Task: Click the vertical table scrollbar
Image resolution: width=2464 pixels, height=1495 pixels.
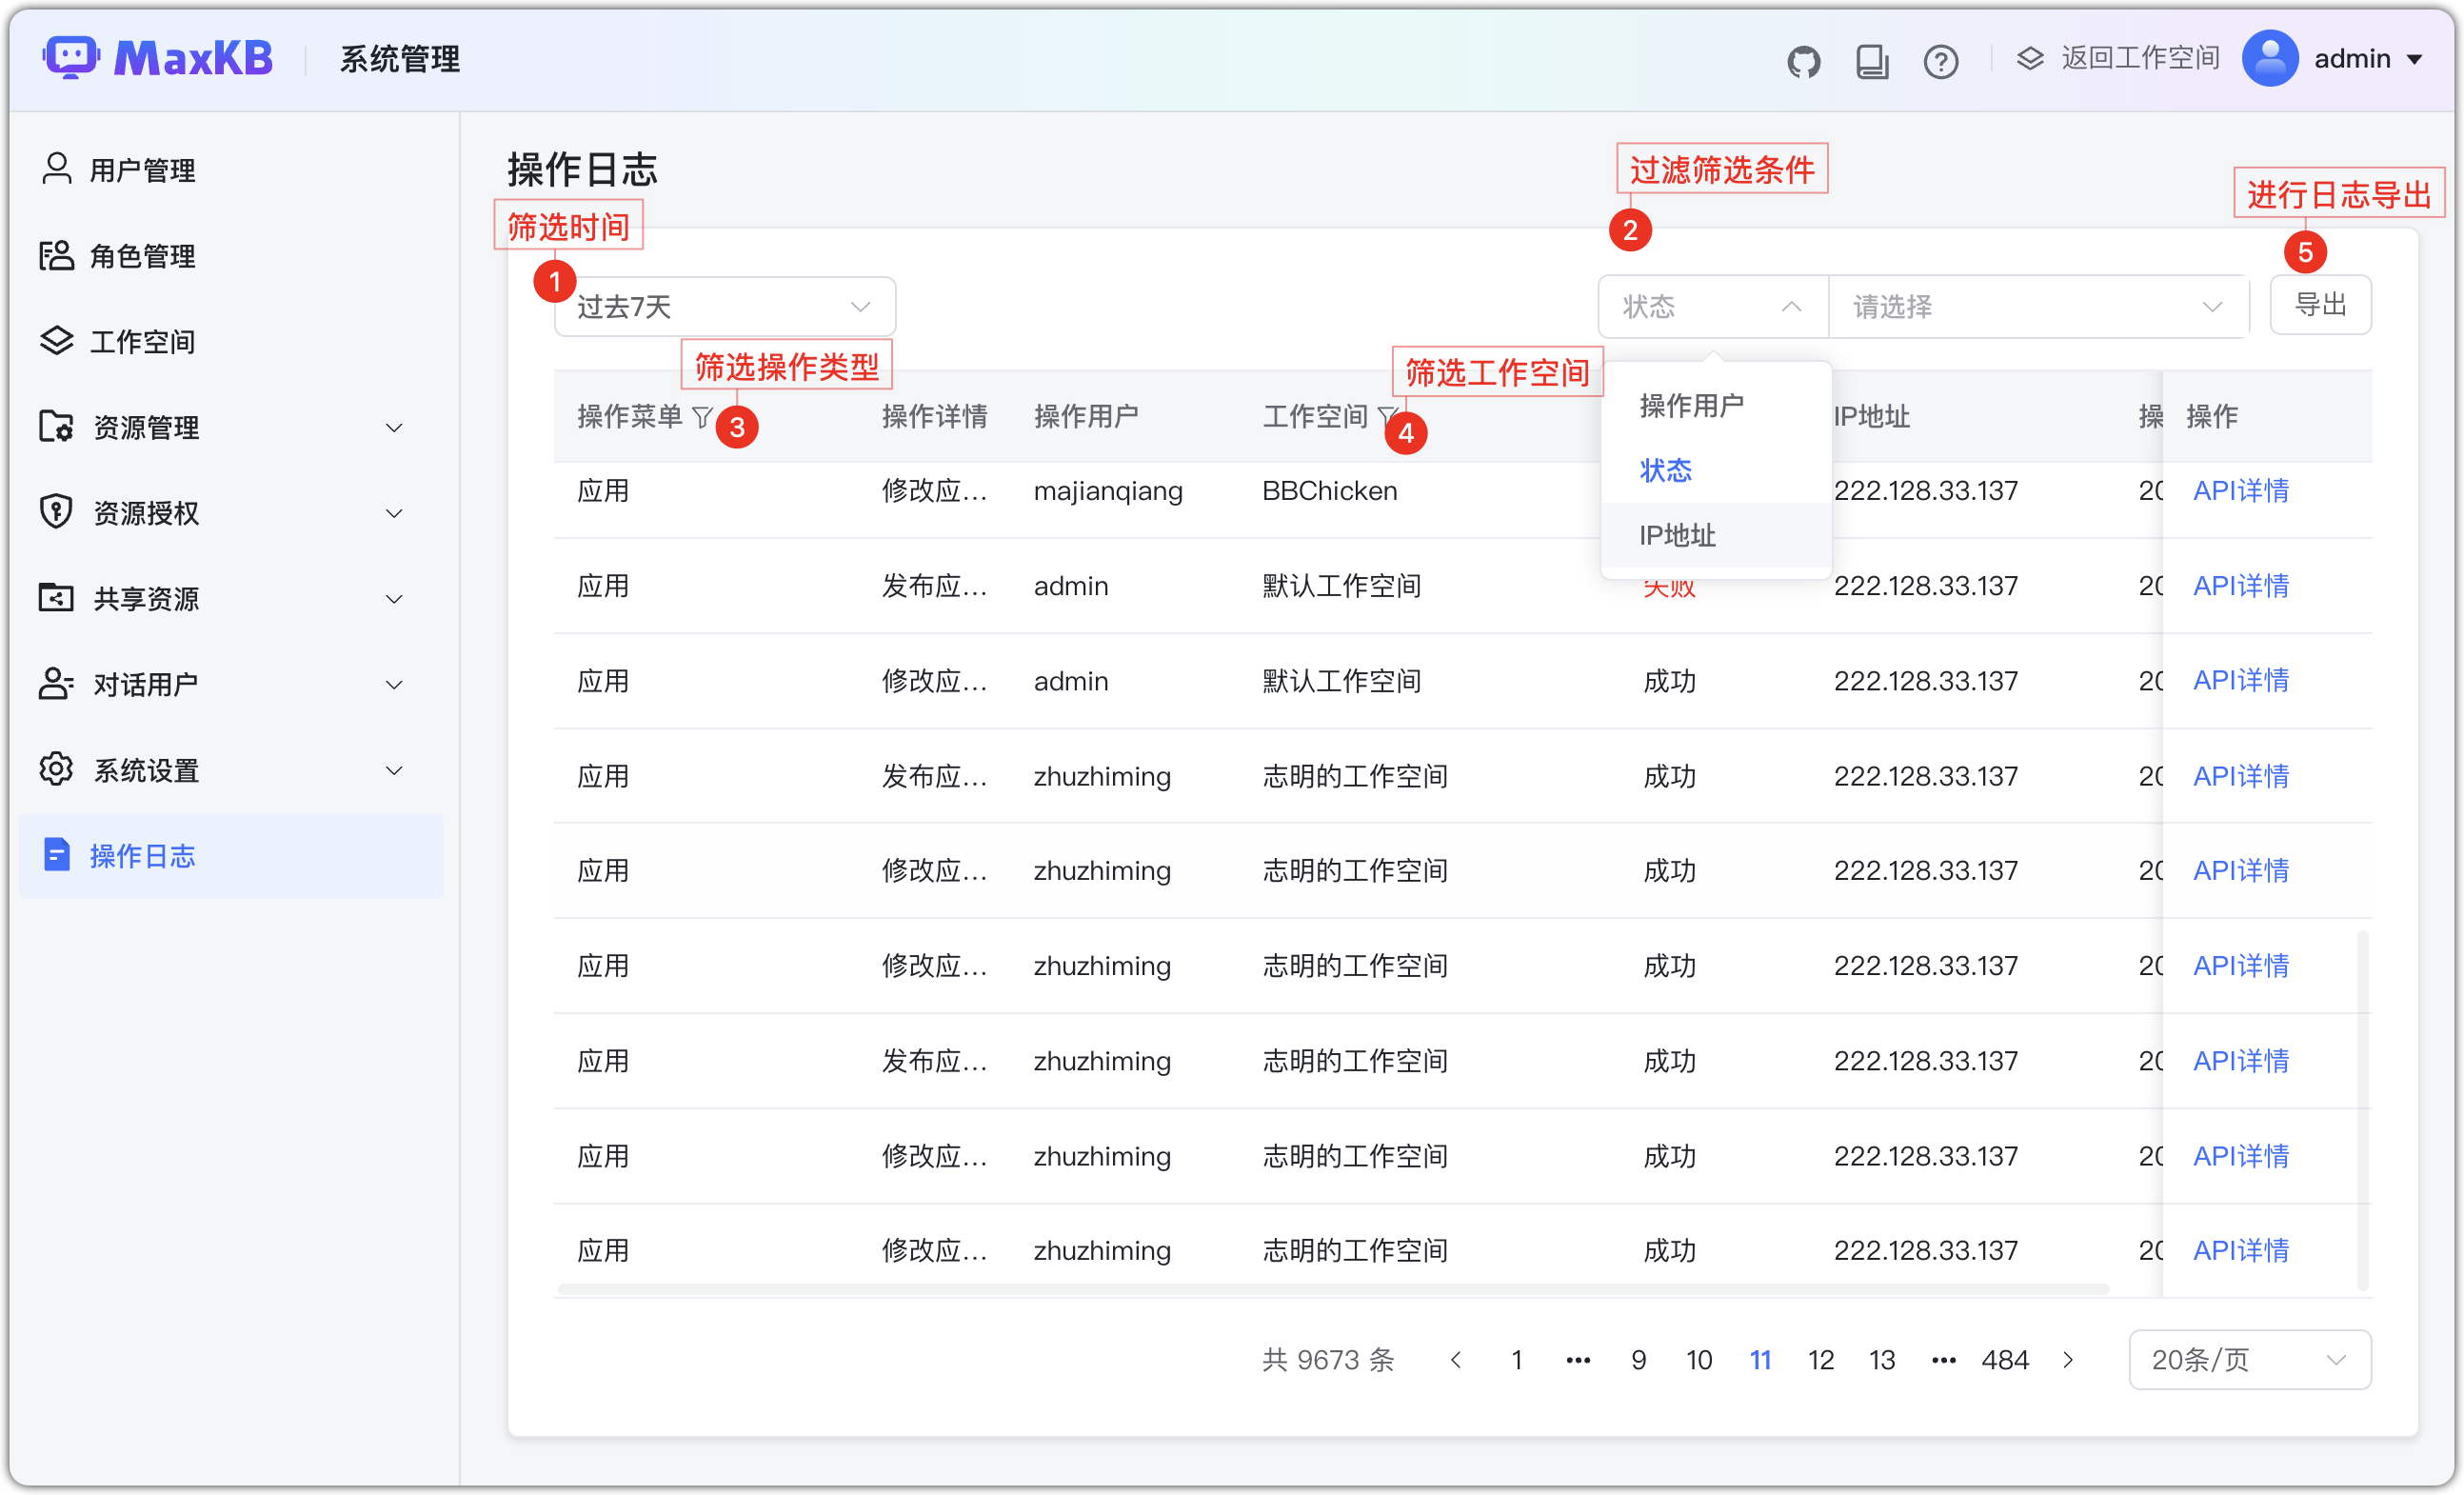Action: 2363,1110
